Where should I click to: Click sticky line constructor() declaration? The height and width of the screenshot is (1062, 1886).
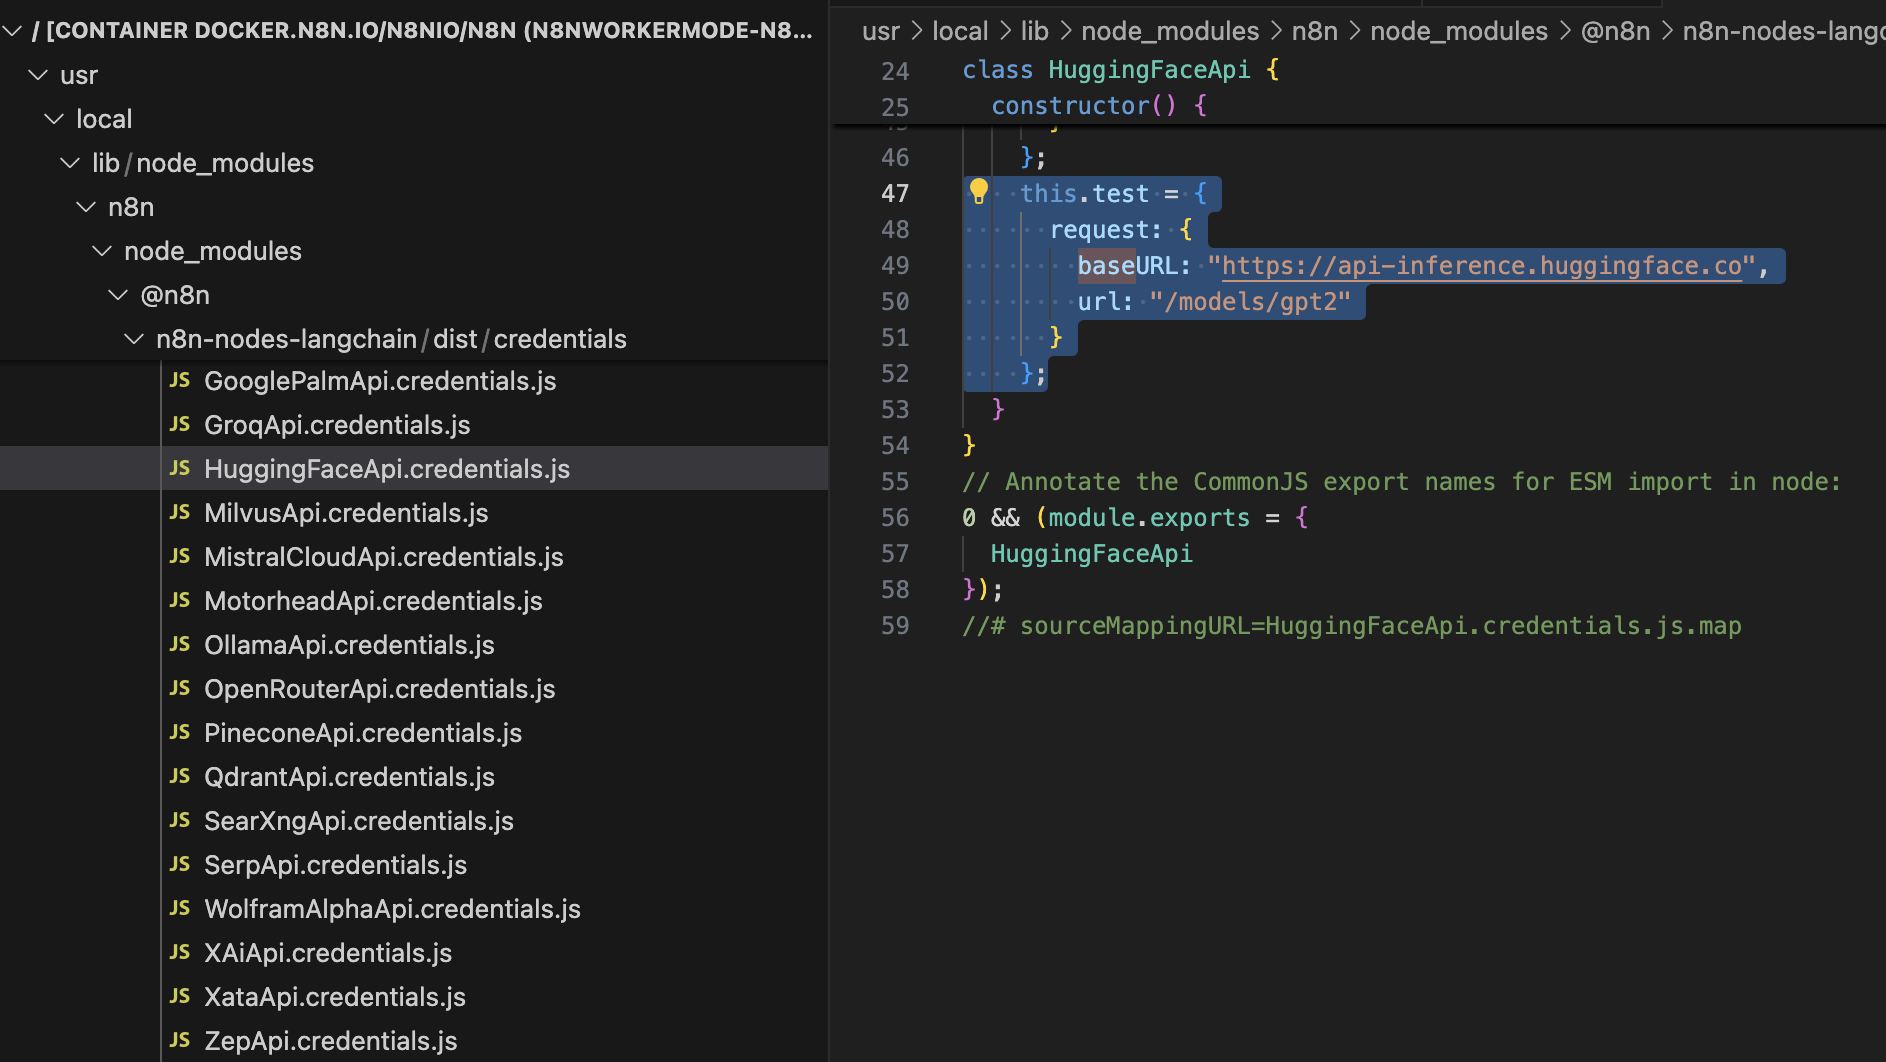1099,105
